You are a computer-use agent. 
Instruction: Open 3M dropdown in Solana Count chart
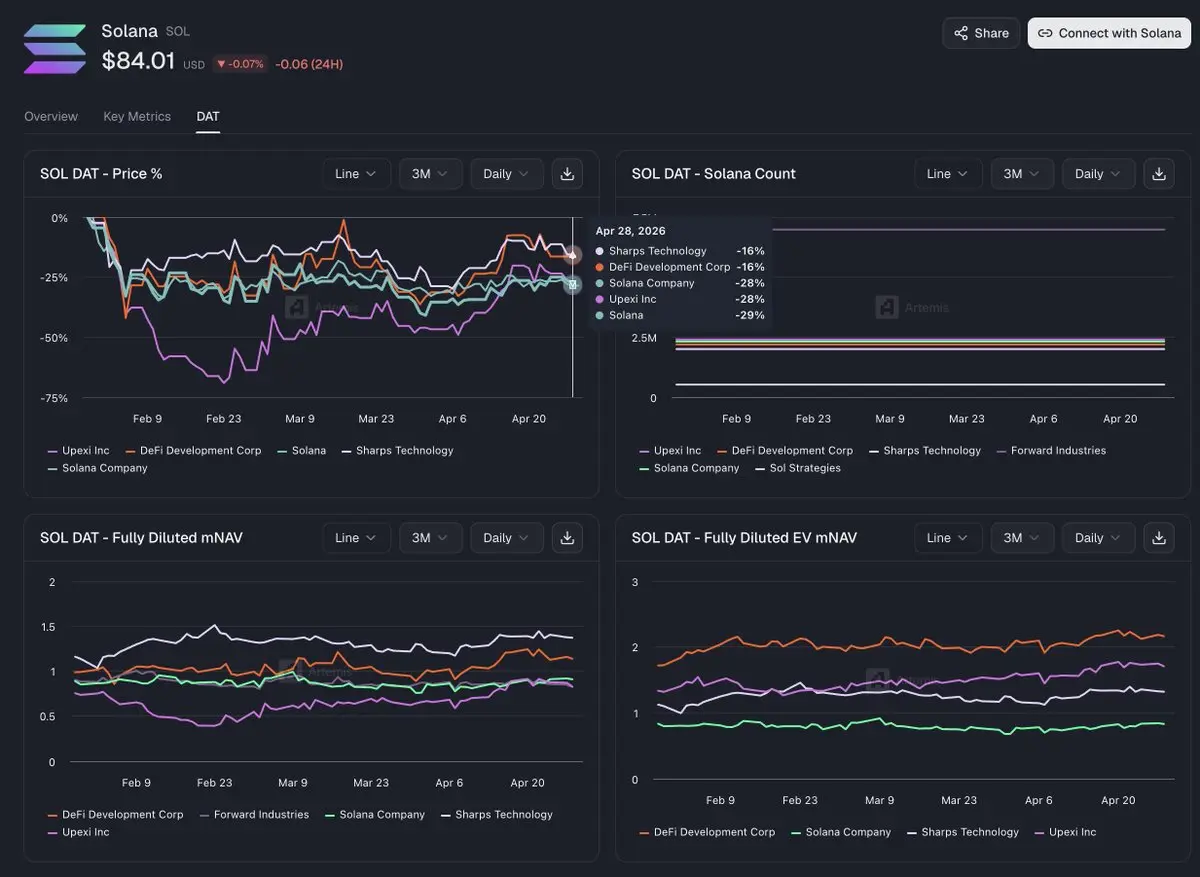(1023, 174)
